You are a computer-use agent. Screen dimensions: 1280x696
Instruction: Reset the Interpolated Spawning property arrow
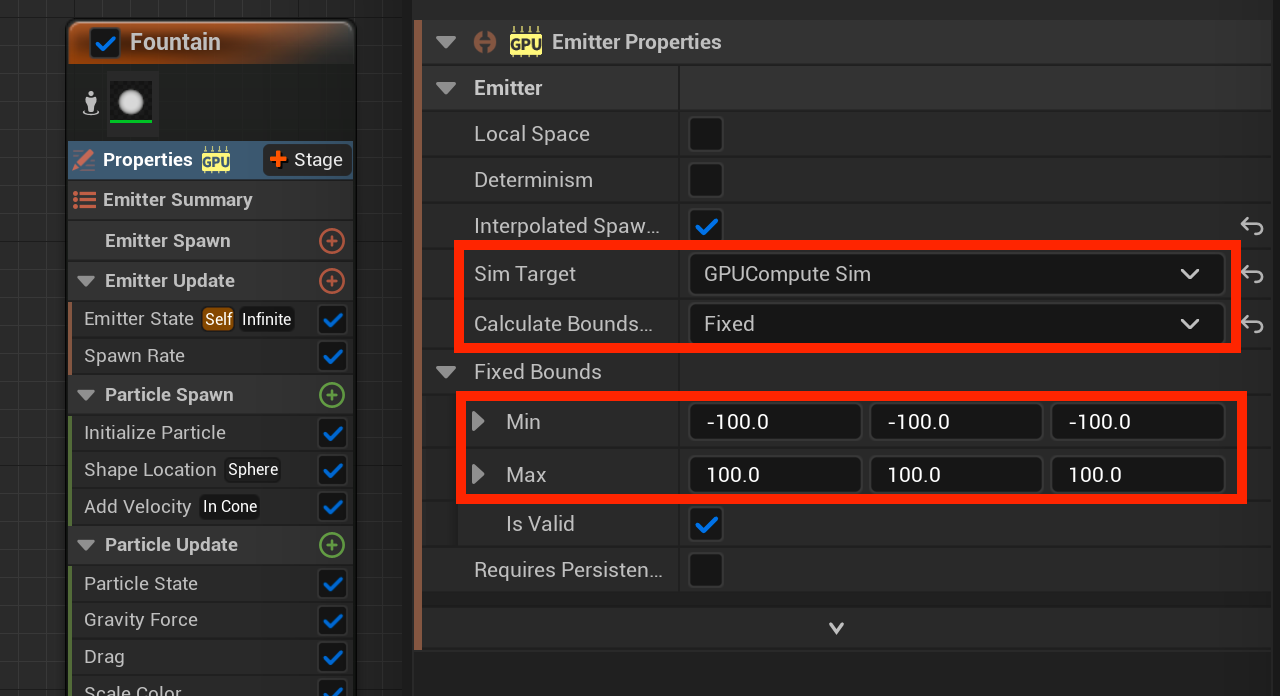1252,226
